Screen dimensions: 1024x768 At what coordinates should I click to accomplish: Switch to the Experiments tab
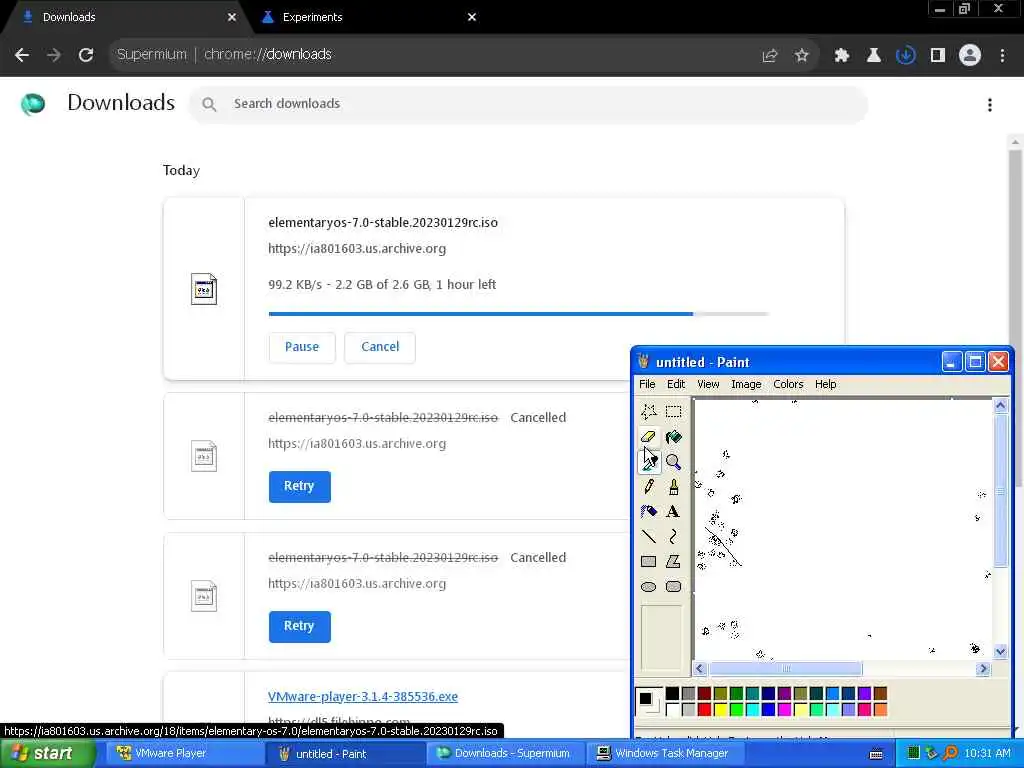359,17
